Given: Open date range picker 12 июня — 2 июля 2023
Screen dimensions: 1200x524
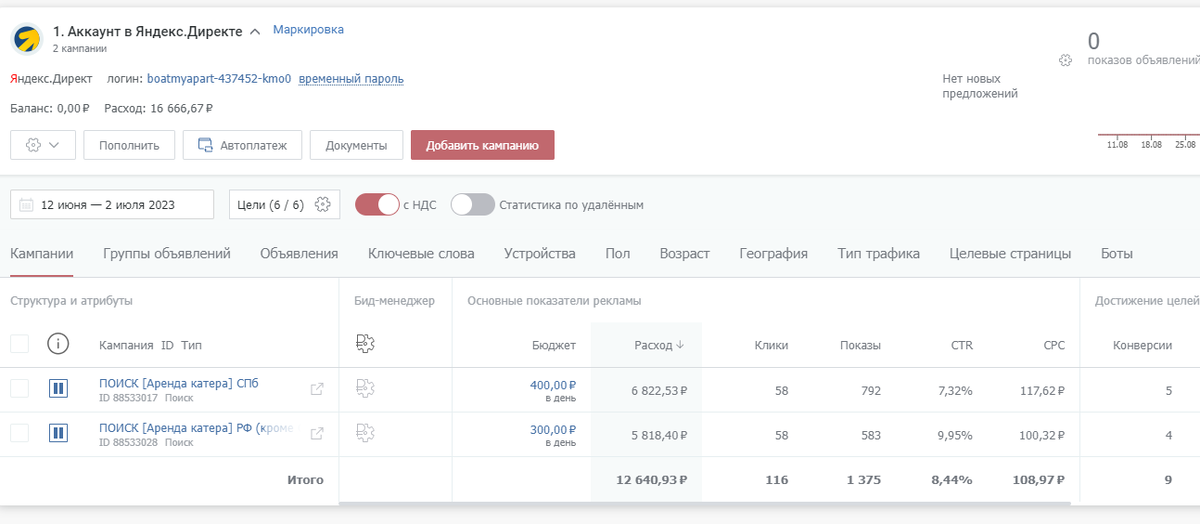Looking at the screenshot, I should pos(112,204).
